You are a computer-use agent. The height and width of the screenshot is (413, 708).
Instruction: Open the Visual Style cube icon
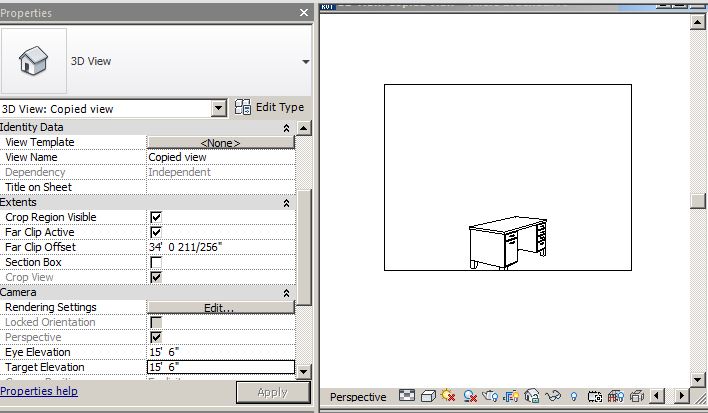point(428,396)
